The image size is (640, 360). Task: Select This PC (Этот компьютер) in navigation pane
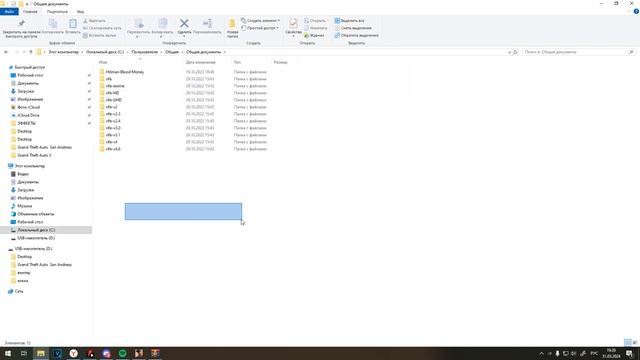pos(30,166)
